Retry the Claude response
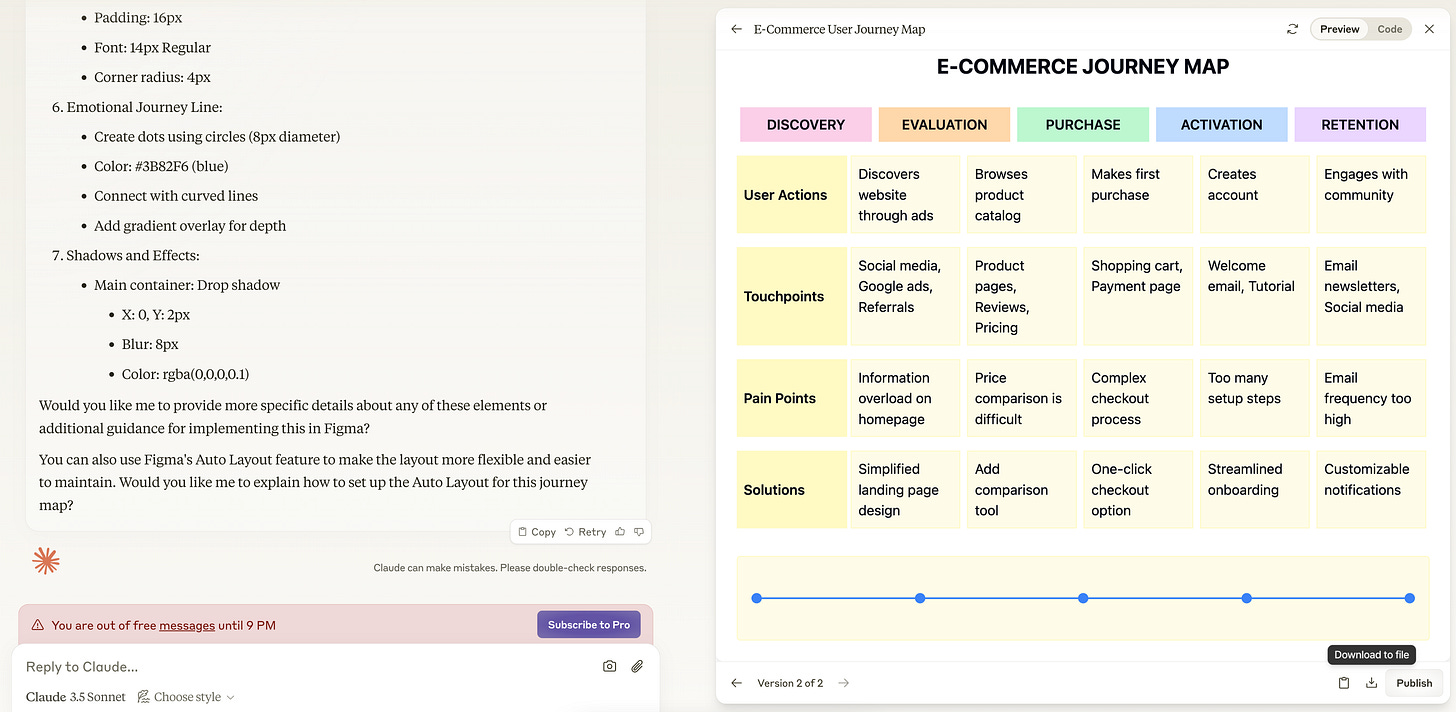Screen dimensions: 1456x712 [x=585, y=532]
